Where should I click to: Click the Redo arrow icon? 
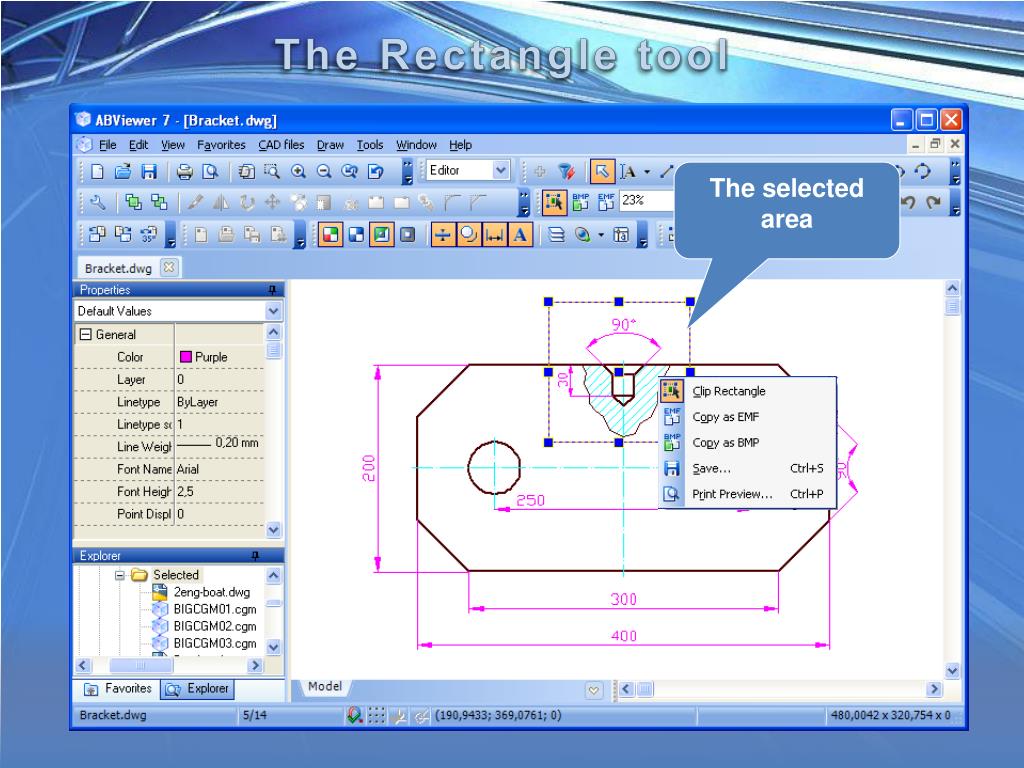pyautogui.click(x=933, y=202)
